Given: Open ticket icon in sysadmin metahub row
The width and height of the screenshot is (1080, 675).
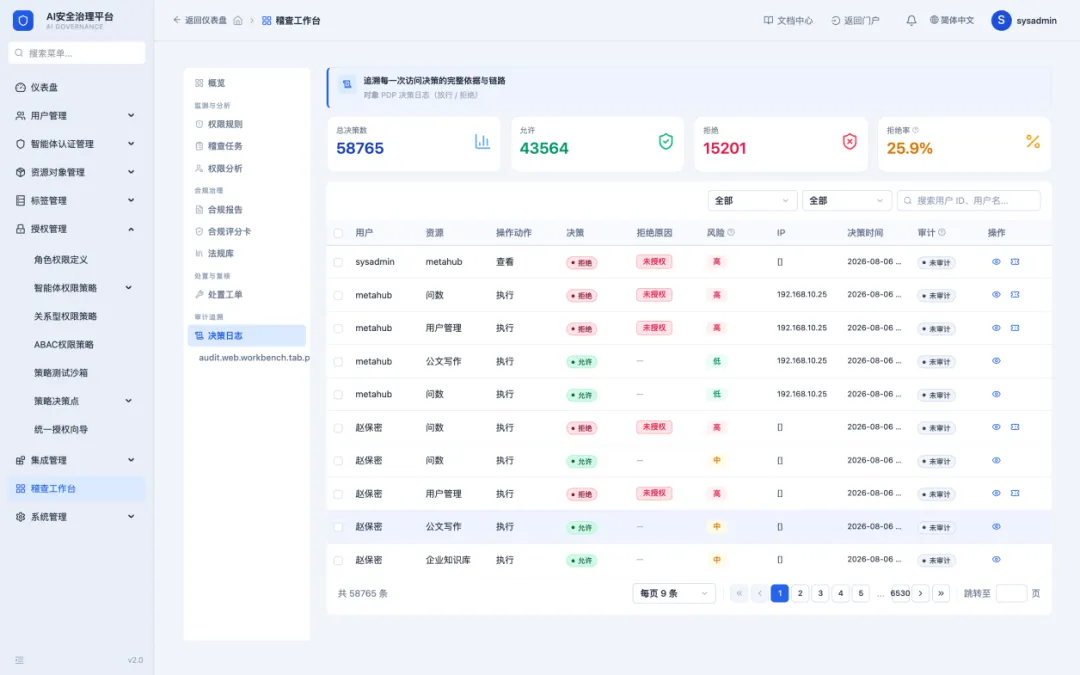Looking at the screenshot, I should point(1015,262).
